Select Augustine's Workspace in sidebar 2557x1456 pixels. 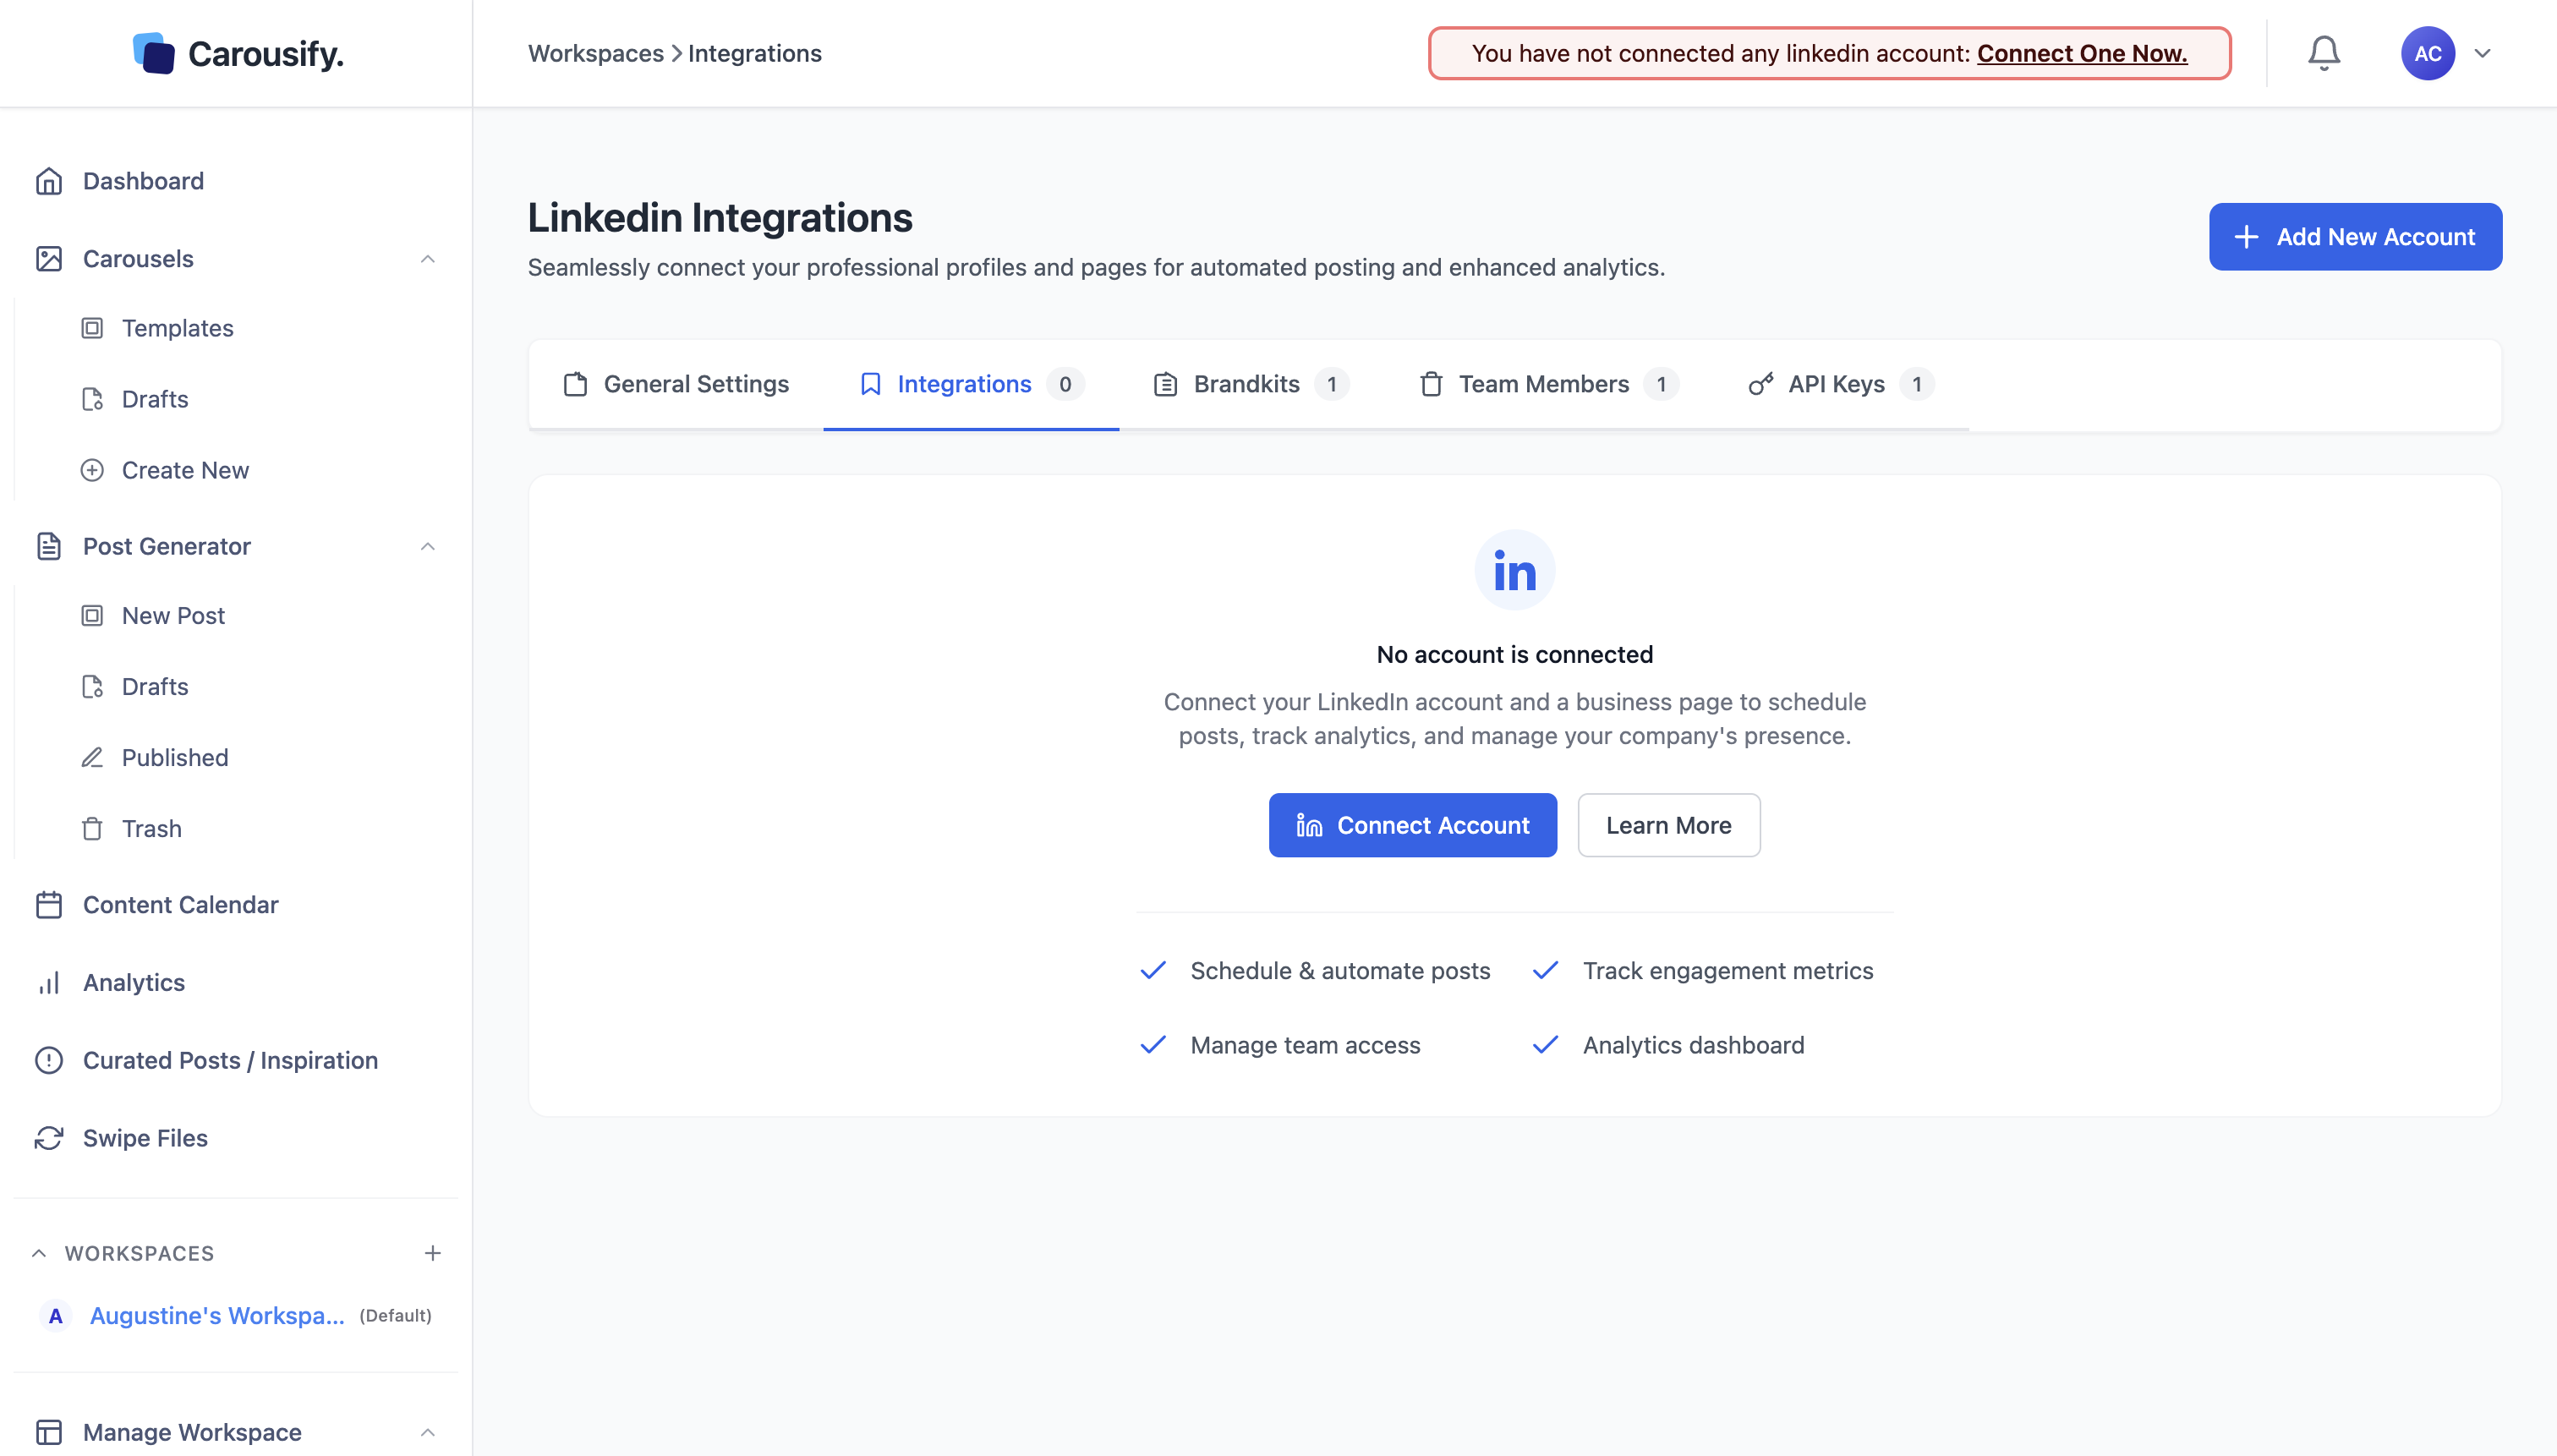pos(217,1315)
